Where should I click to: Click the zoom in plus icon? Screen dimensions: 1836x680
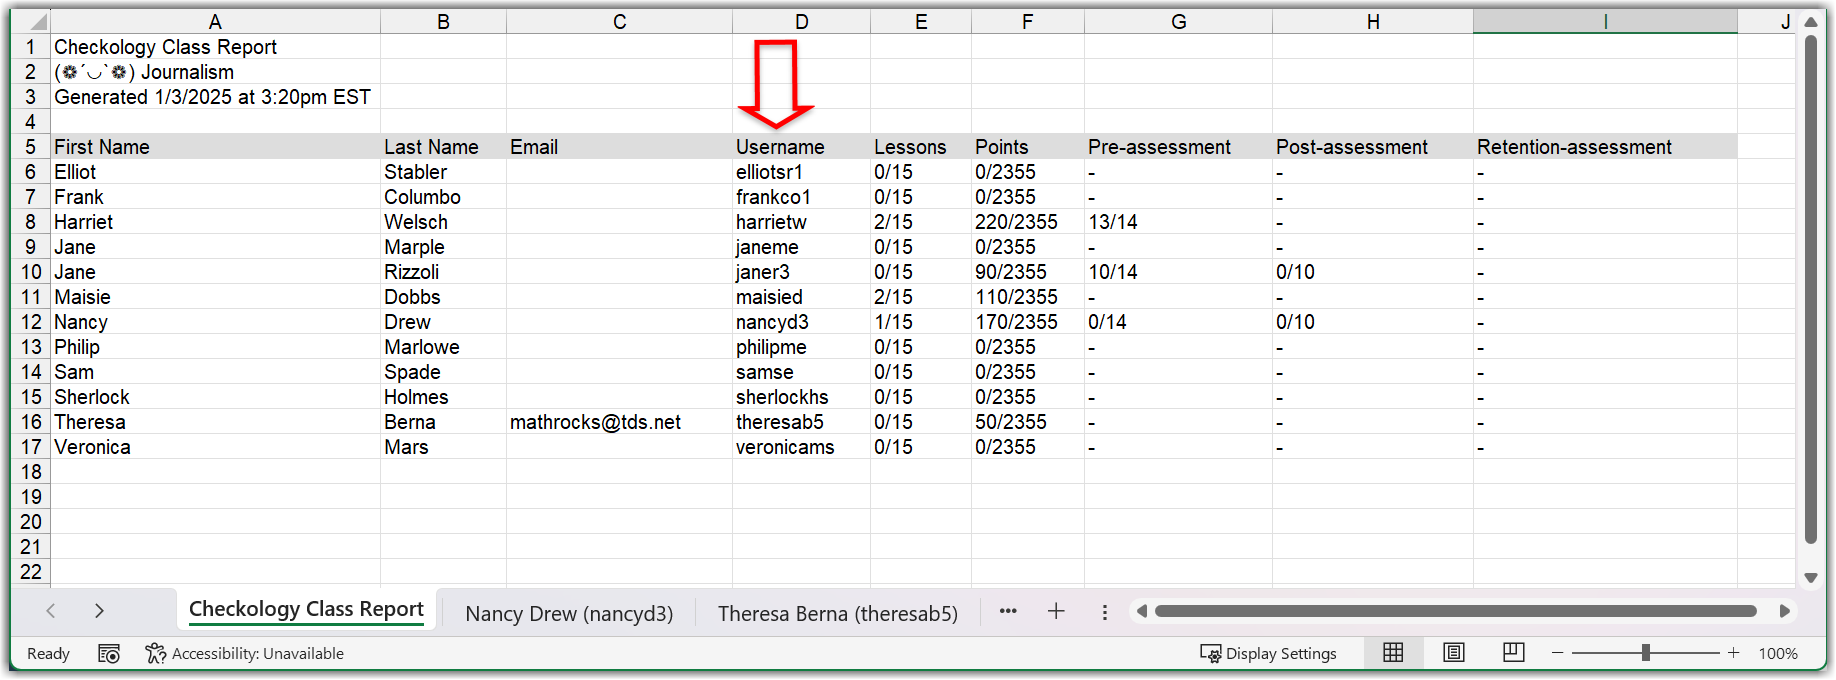[x=1734, y=653]
